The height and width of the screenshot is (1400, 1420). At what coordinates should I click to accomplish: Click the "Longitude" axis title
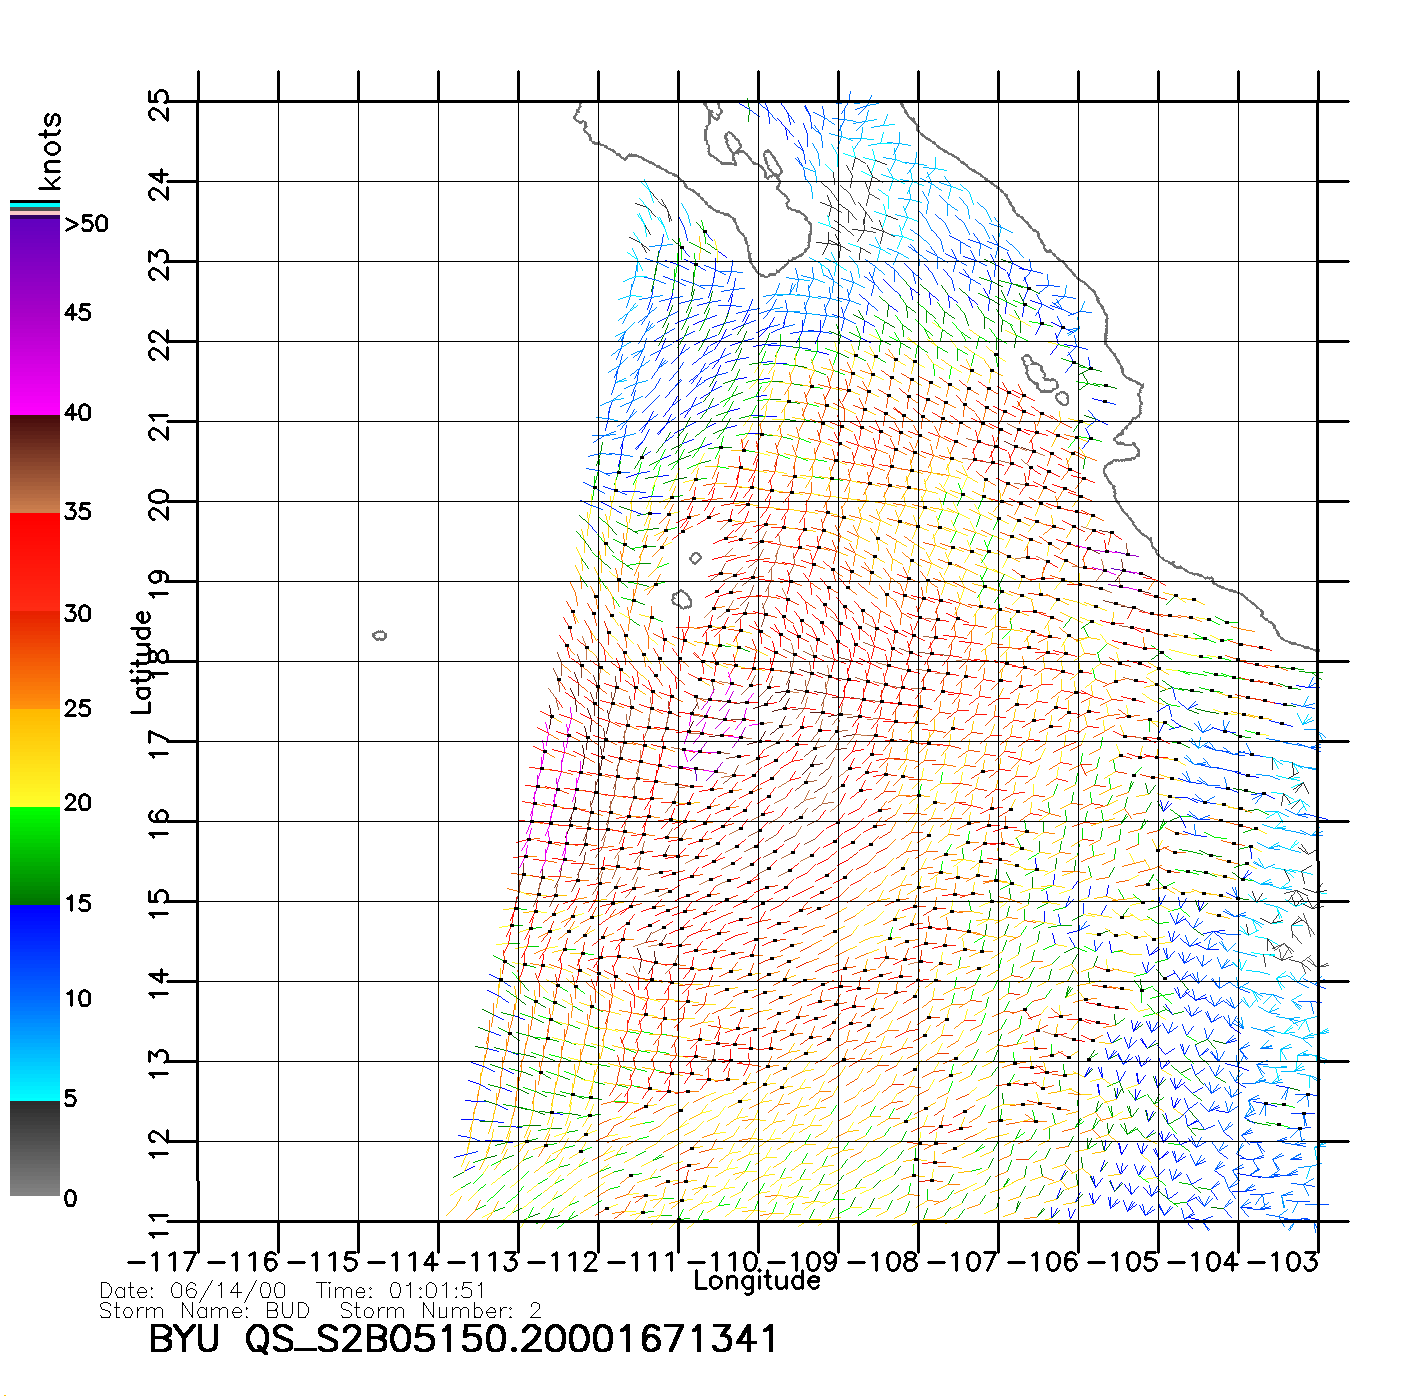[757, 1281]
